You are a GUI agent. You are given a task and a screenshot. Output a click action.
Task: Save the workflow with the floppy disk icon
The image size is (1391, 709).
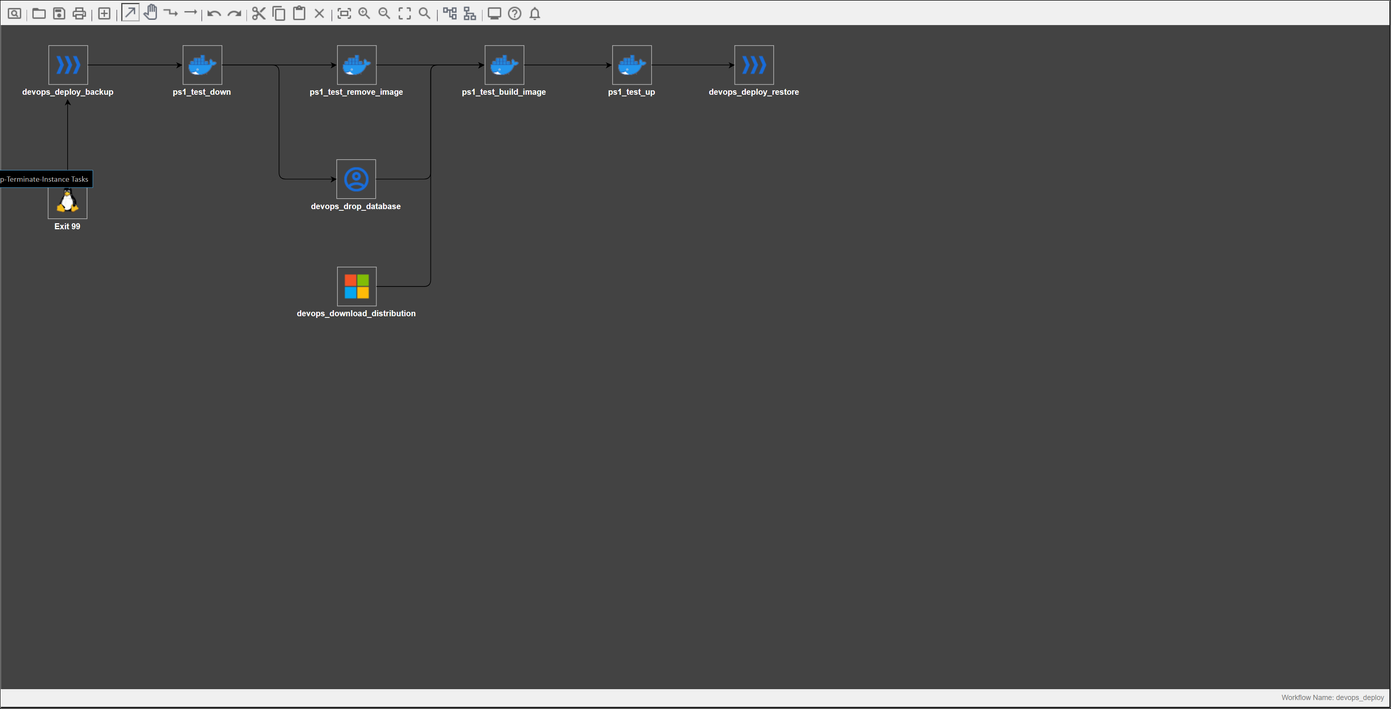[x=59, y=14]
